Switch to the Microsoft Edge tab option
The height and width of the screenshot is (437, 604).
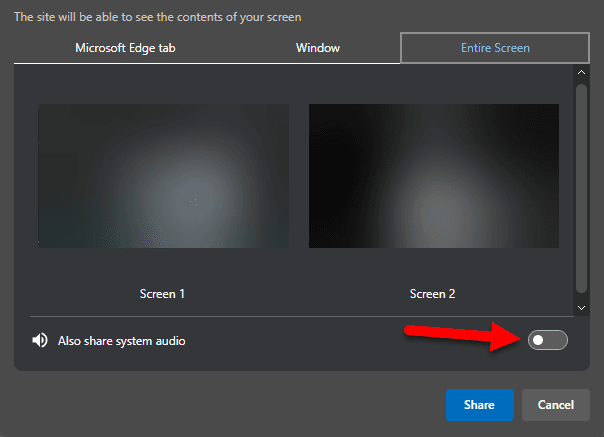pyautogui.click(x=125, y=48)
